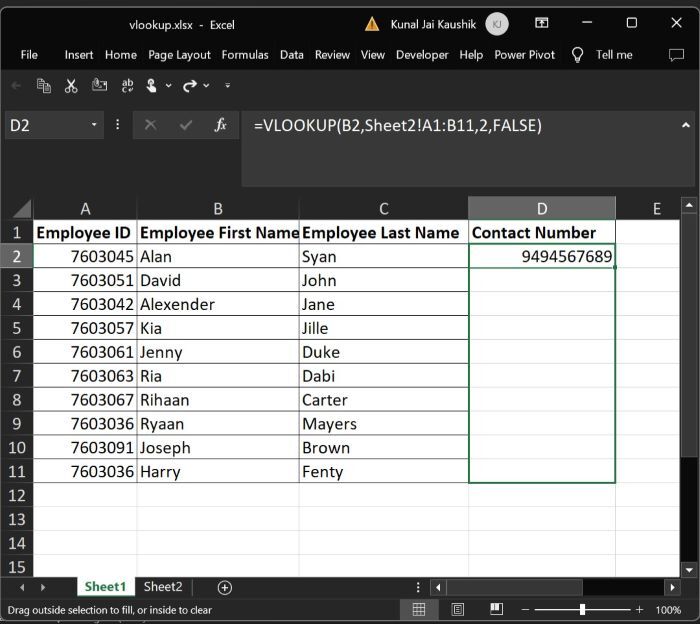Click the Copy icon in quick access toolbar
Image resolution: width=700 pixels, height=624 pixels.
(x=43, y=85)
